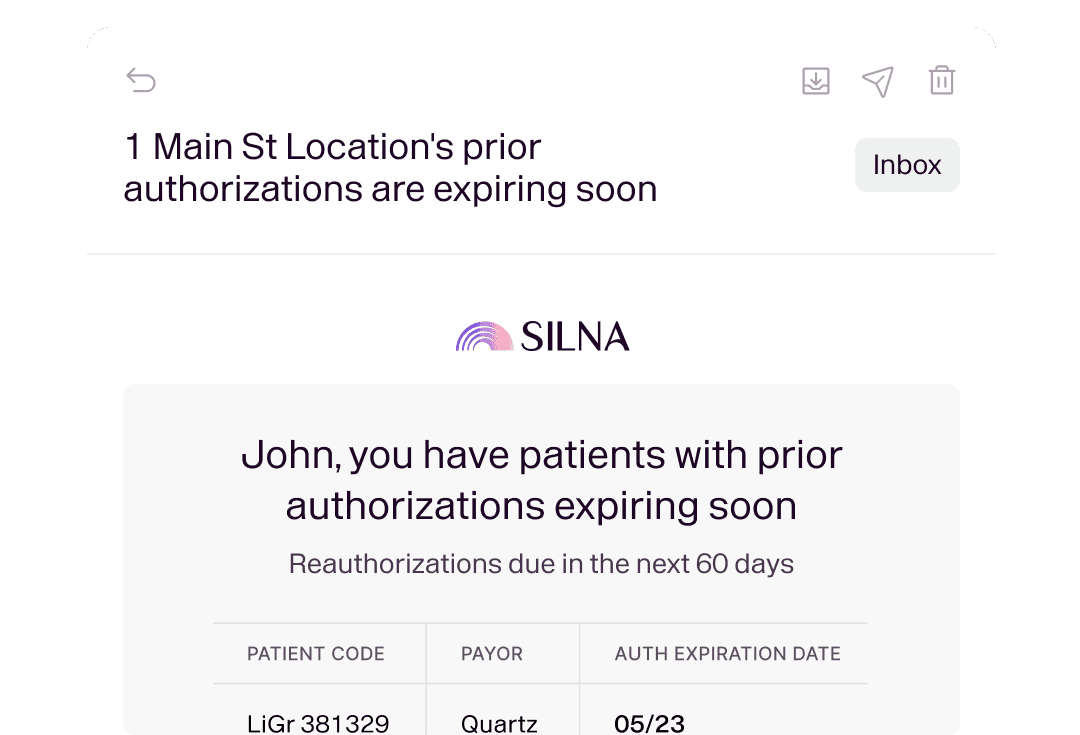
Task: Click the SILNA wordmark text
Action: coord(575,337)
